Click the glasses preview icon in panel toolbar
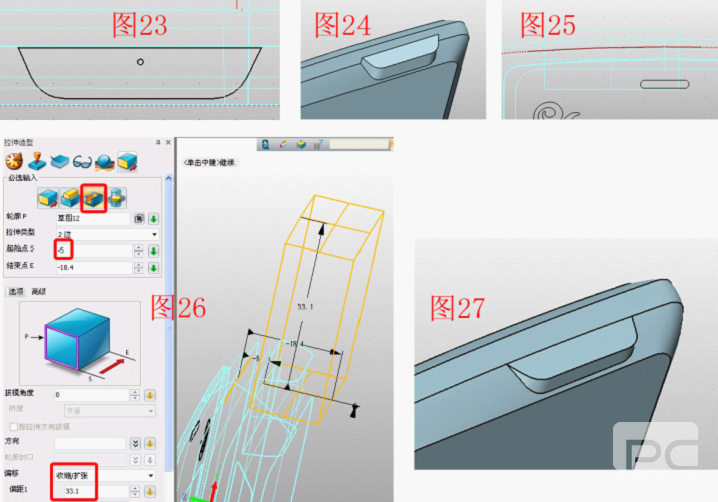 83,161
